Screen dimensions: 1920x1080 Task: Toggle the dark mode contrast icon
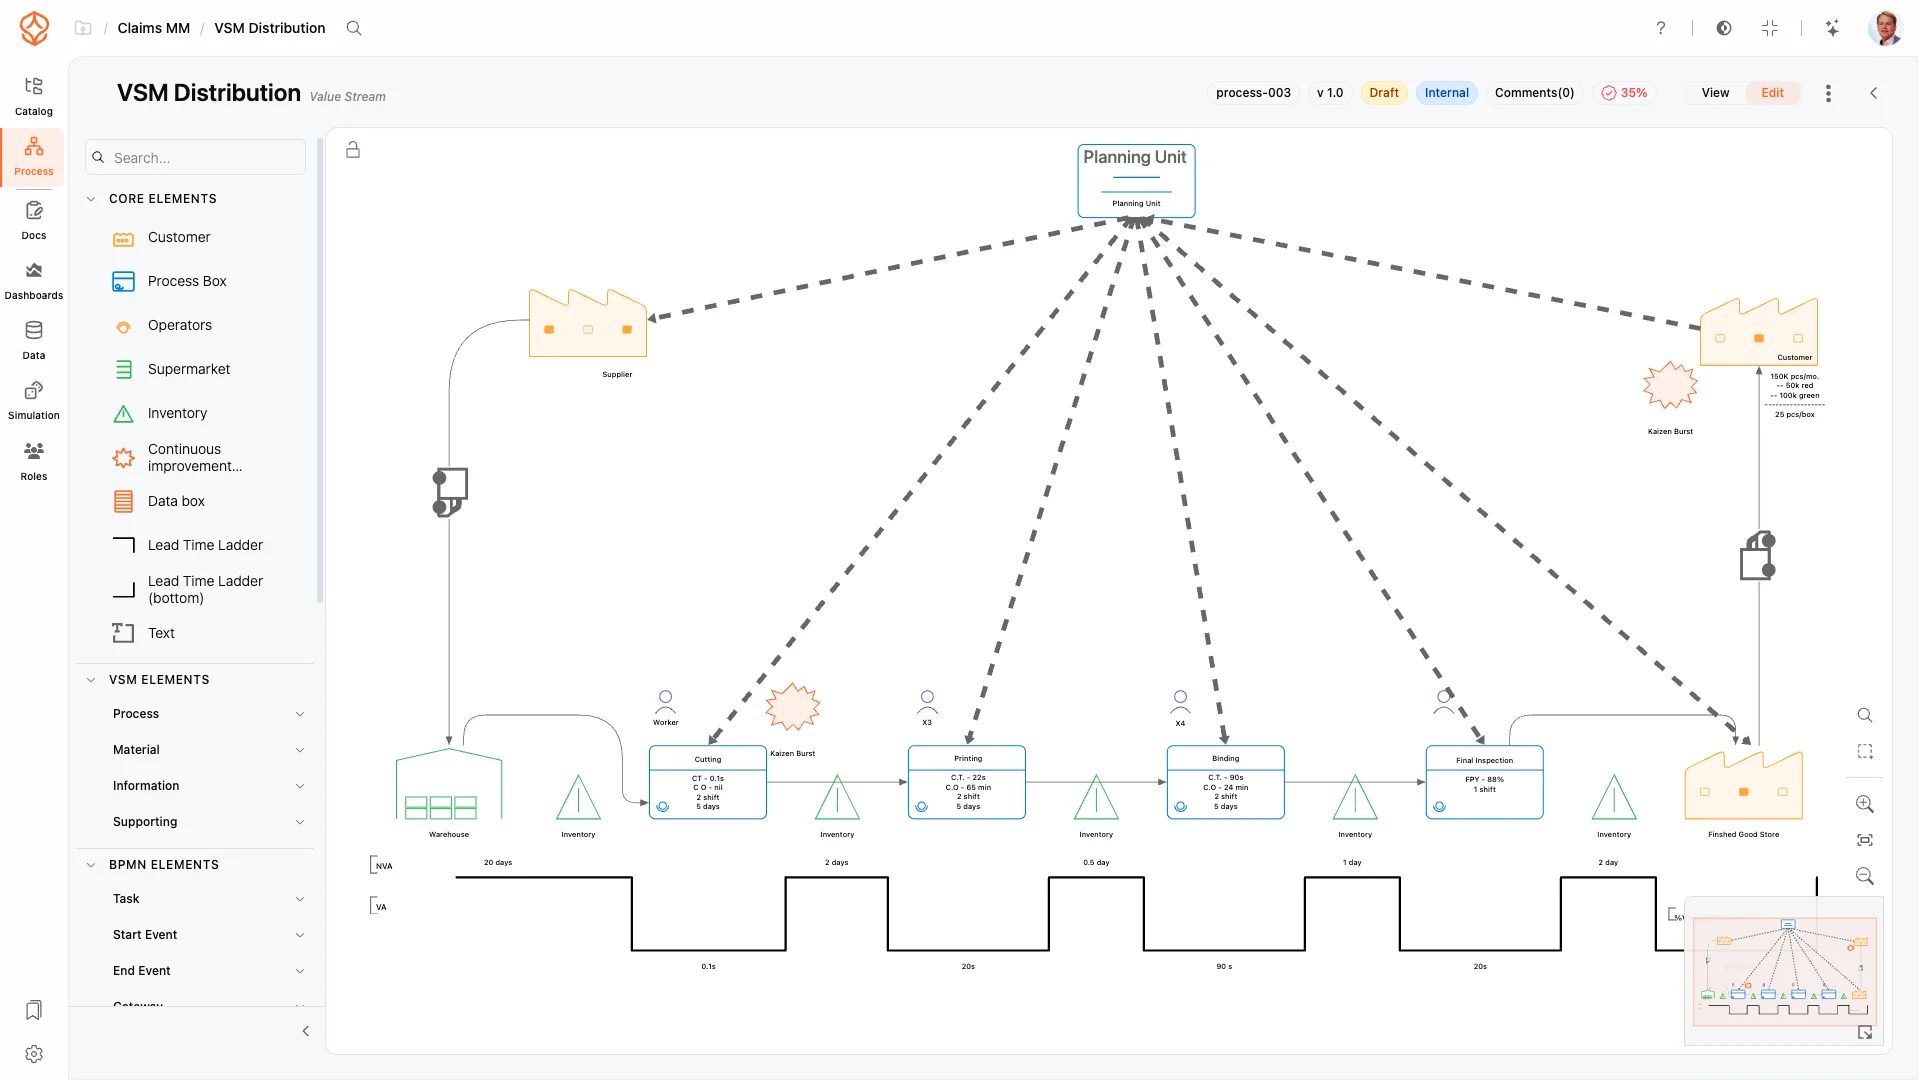pyautogui.click(x=1724, y=28)
